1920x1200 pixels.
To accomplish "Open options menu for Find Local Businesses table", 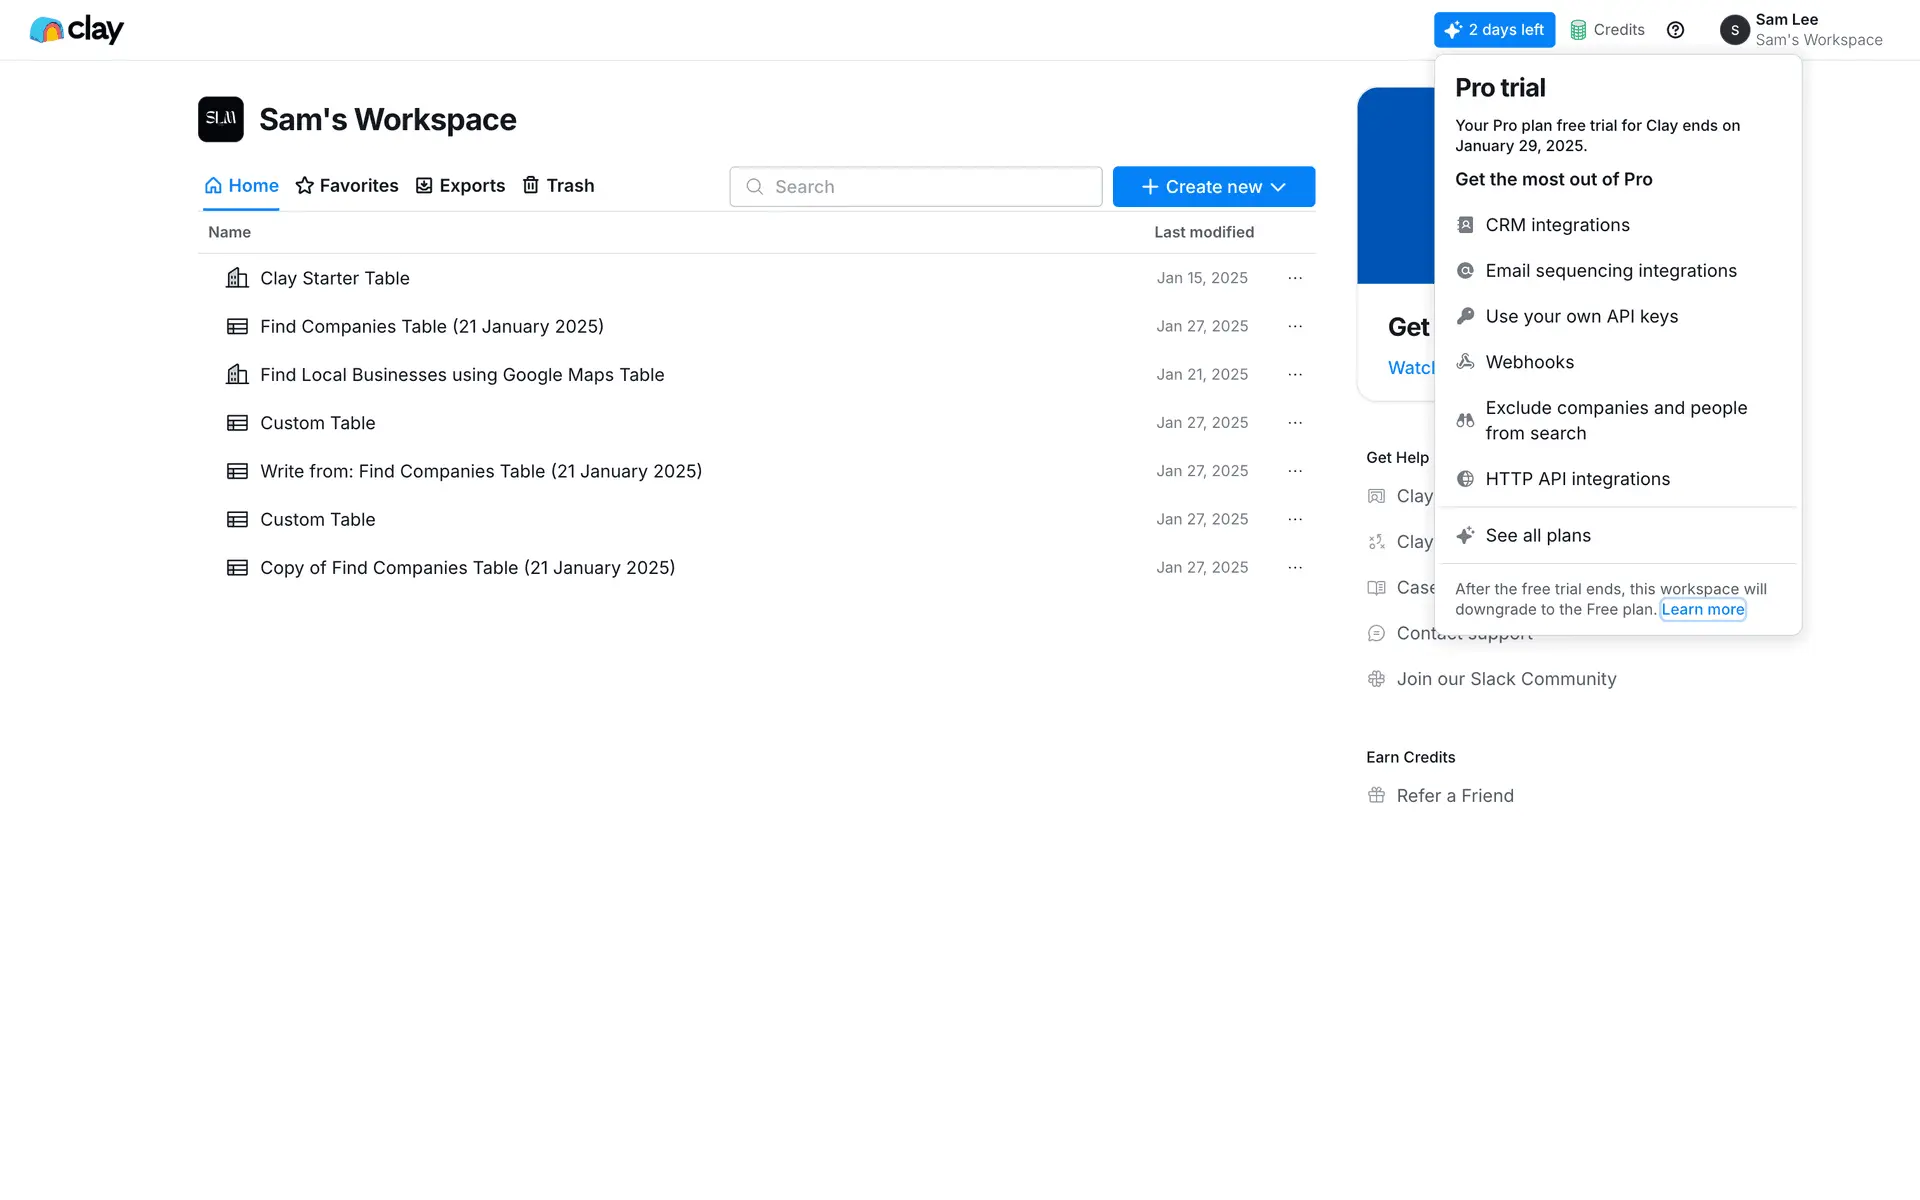I will click(1295, 375).
